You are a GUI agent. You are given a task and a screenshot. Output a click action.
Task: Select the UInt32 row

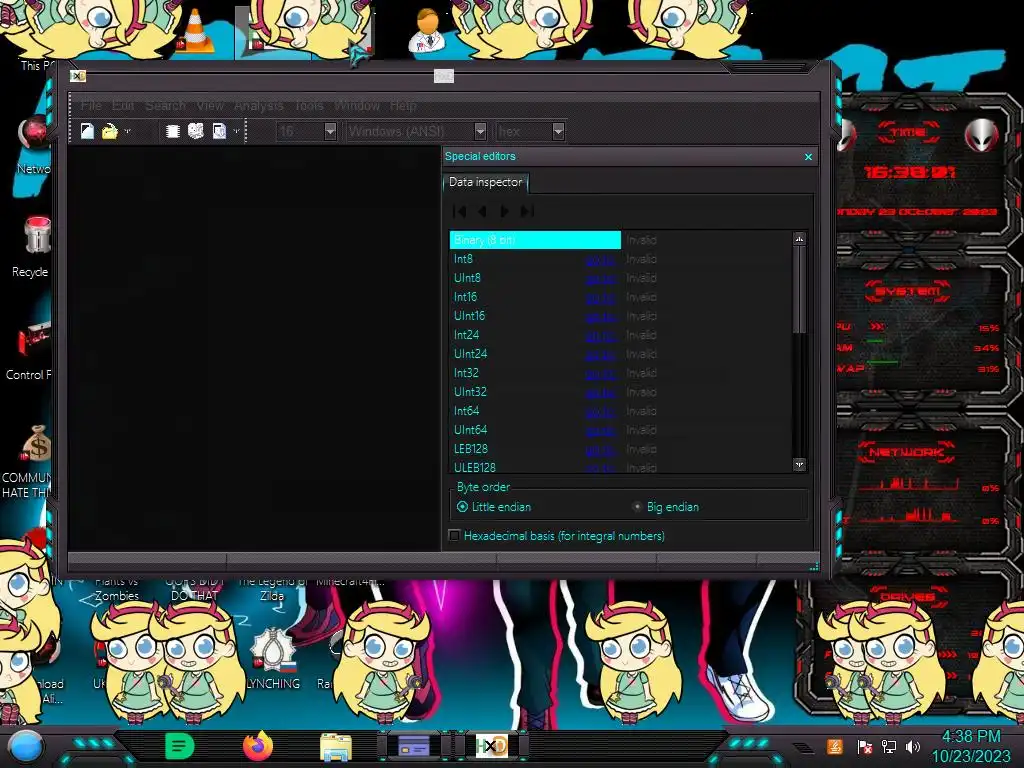(x=620, y=392)
